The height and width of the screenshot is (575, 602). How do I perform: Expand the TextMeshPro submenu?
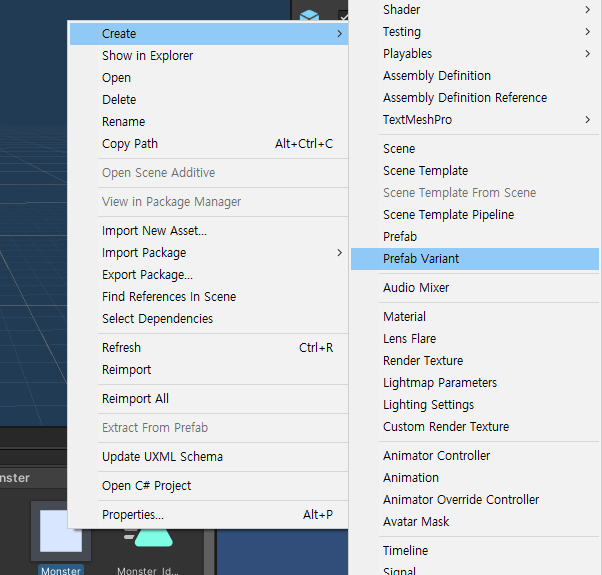[475, 120]
